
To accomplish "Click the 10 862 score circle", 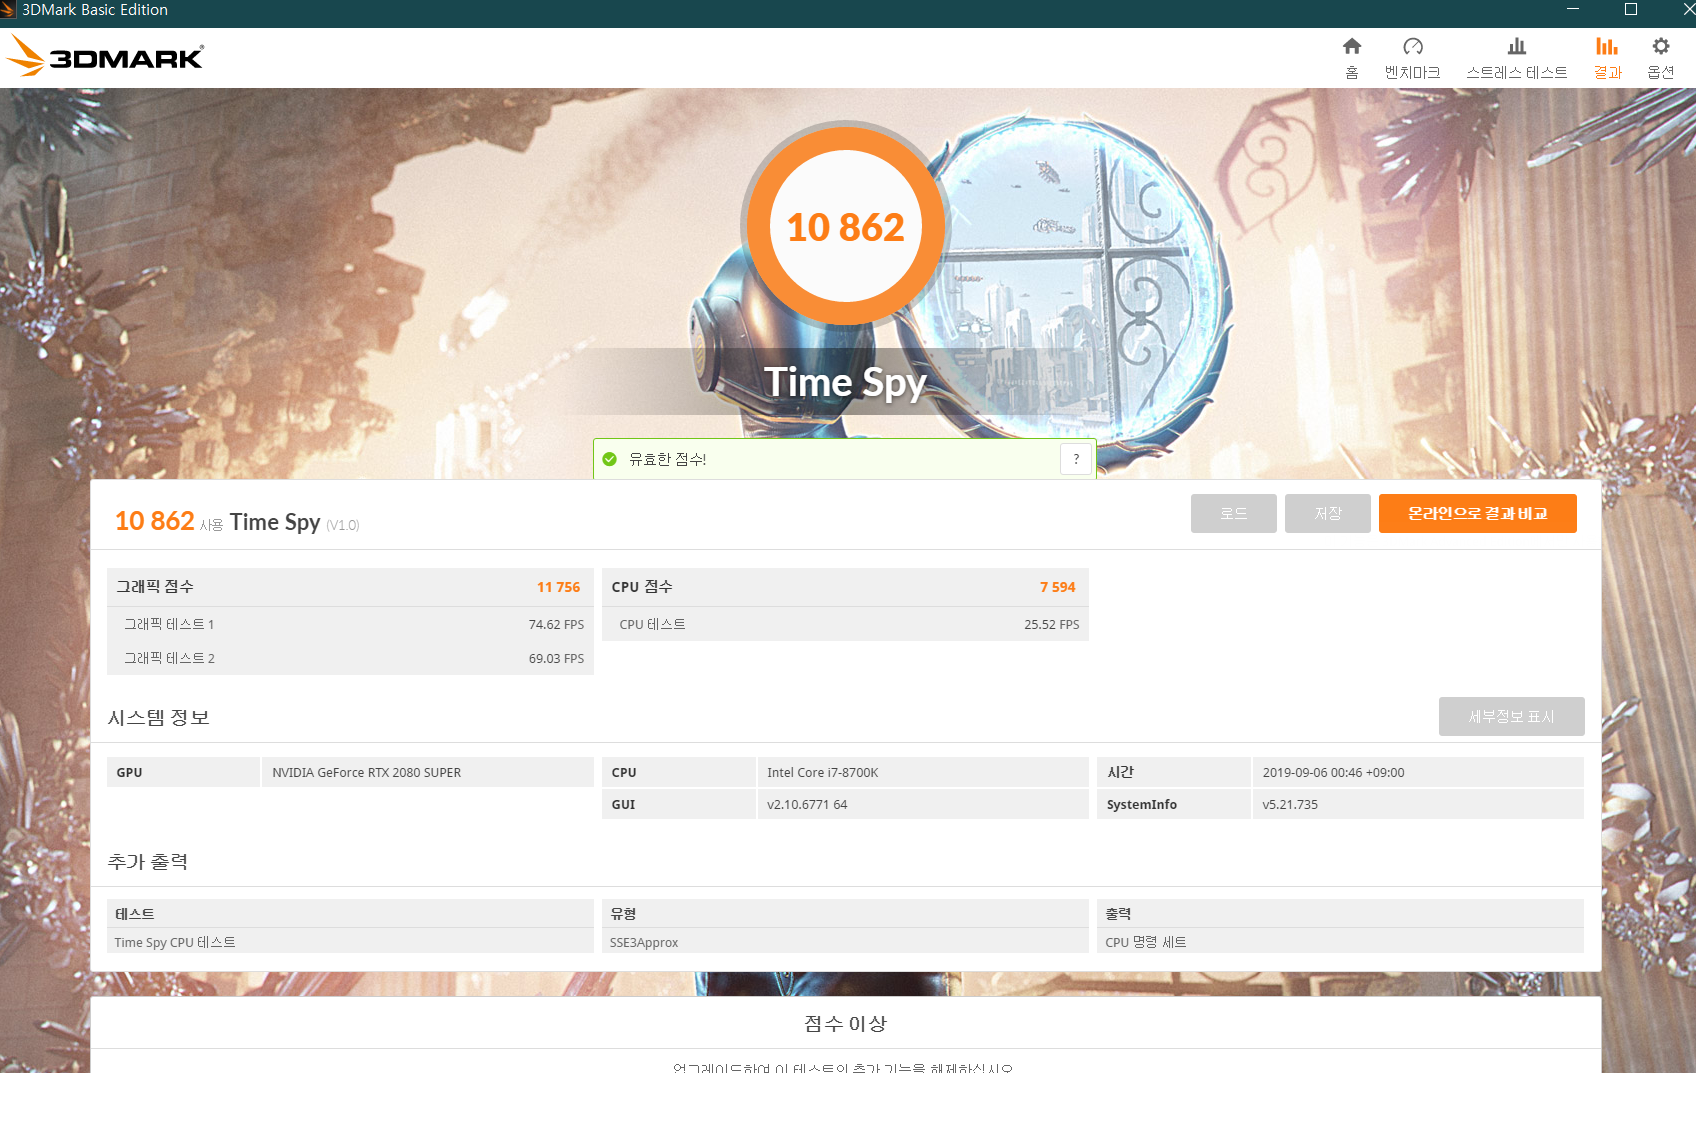I will point(845,227).
